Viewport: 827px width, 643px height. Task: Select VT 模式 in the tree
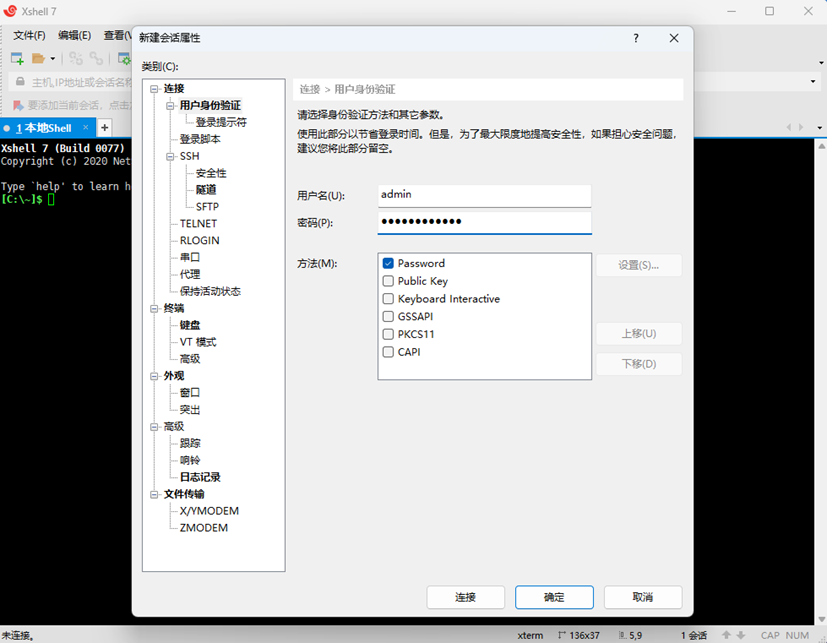point(198,342)
